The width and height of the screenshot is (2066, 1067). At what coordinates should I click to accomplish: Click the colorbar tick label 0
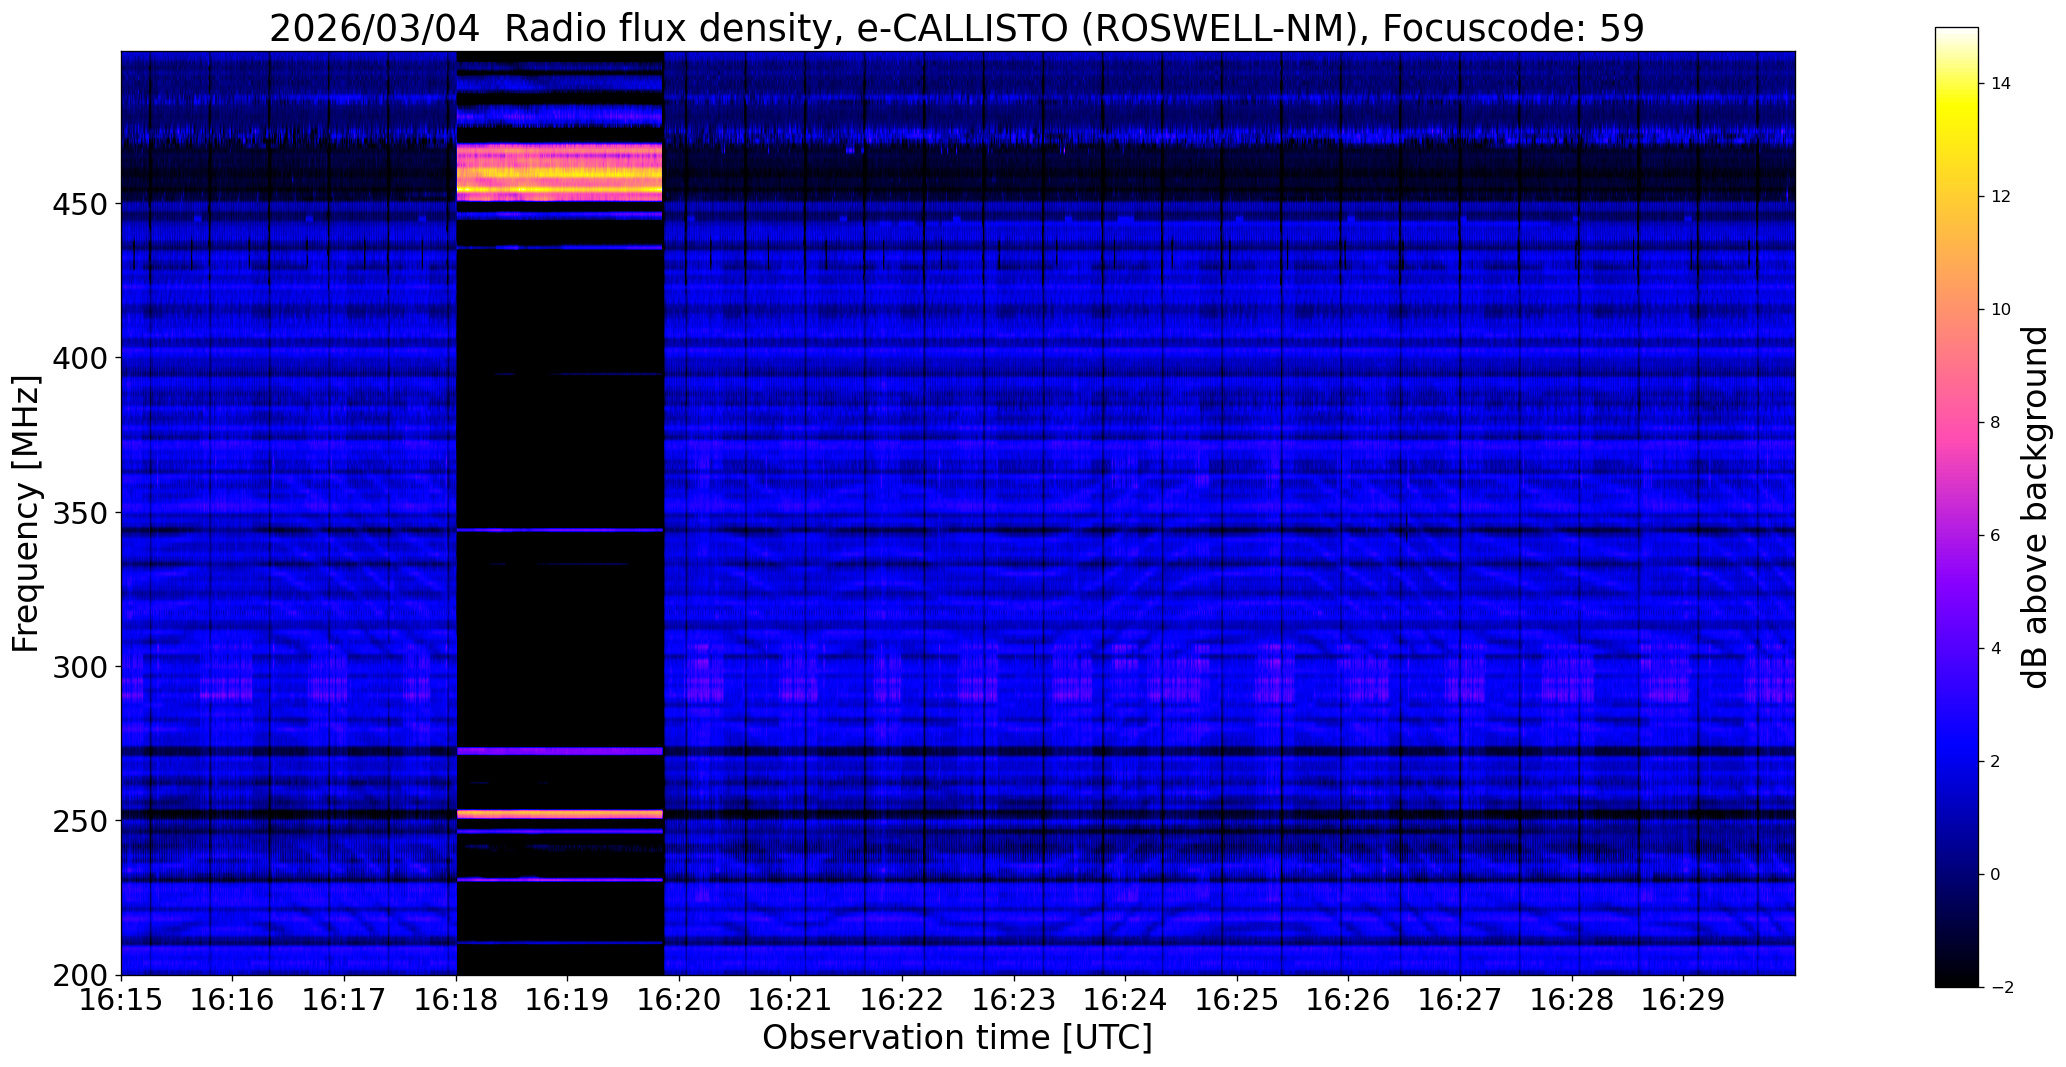[1996, 874]
